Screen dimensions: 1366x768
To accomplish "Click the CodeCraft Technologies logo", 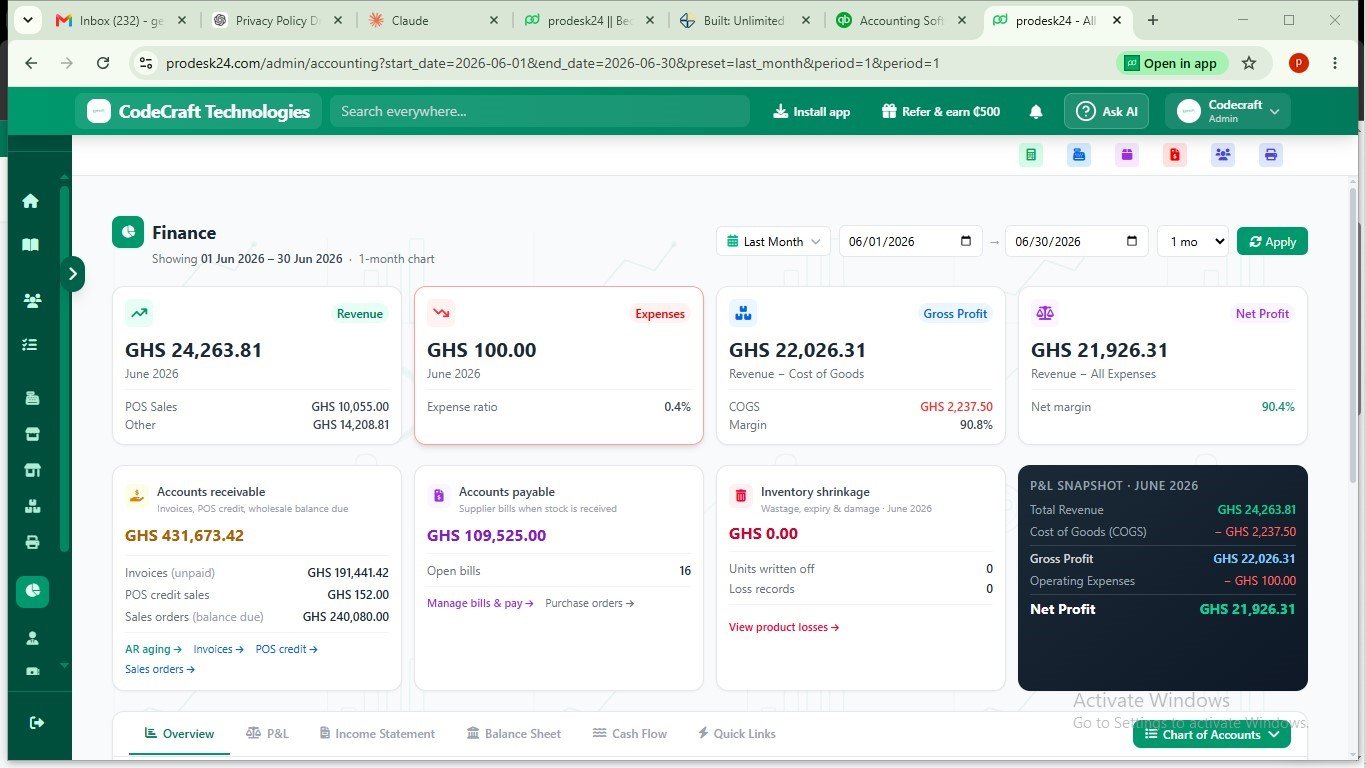I will [x=199, y=111].
